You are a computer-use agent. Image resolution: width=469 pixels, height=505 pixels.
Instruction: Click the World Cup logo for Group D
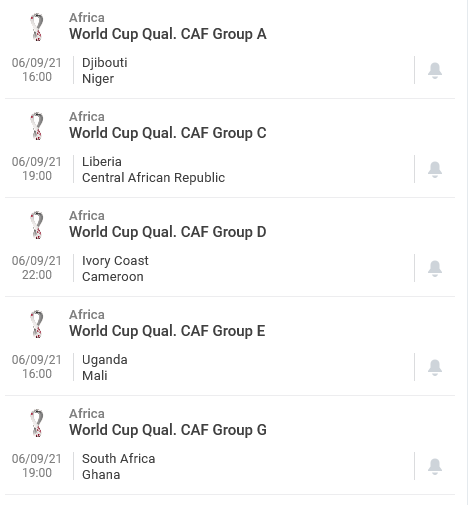pyautogui.click(x=37, y=225)
